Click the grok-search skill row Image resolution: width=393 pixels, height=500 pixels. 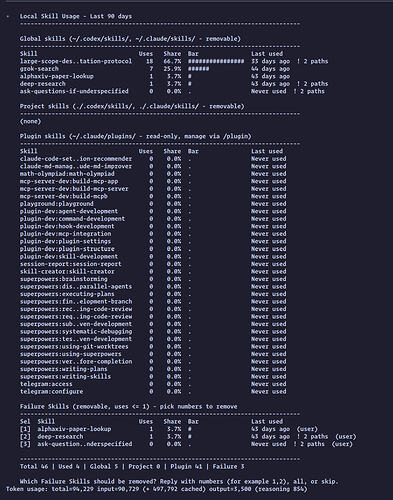[x=155, y=69]
